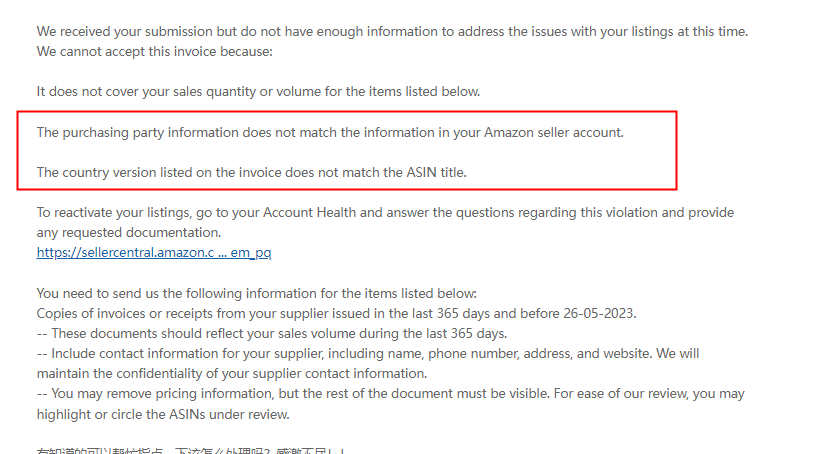Click 'We cannot accept this invoice because:' line
The height and width of the screenshot is (454, 826).
click(x=154, y=52)
